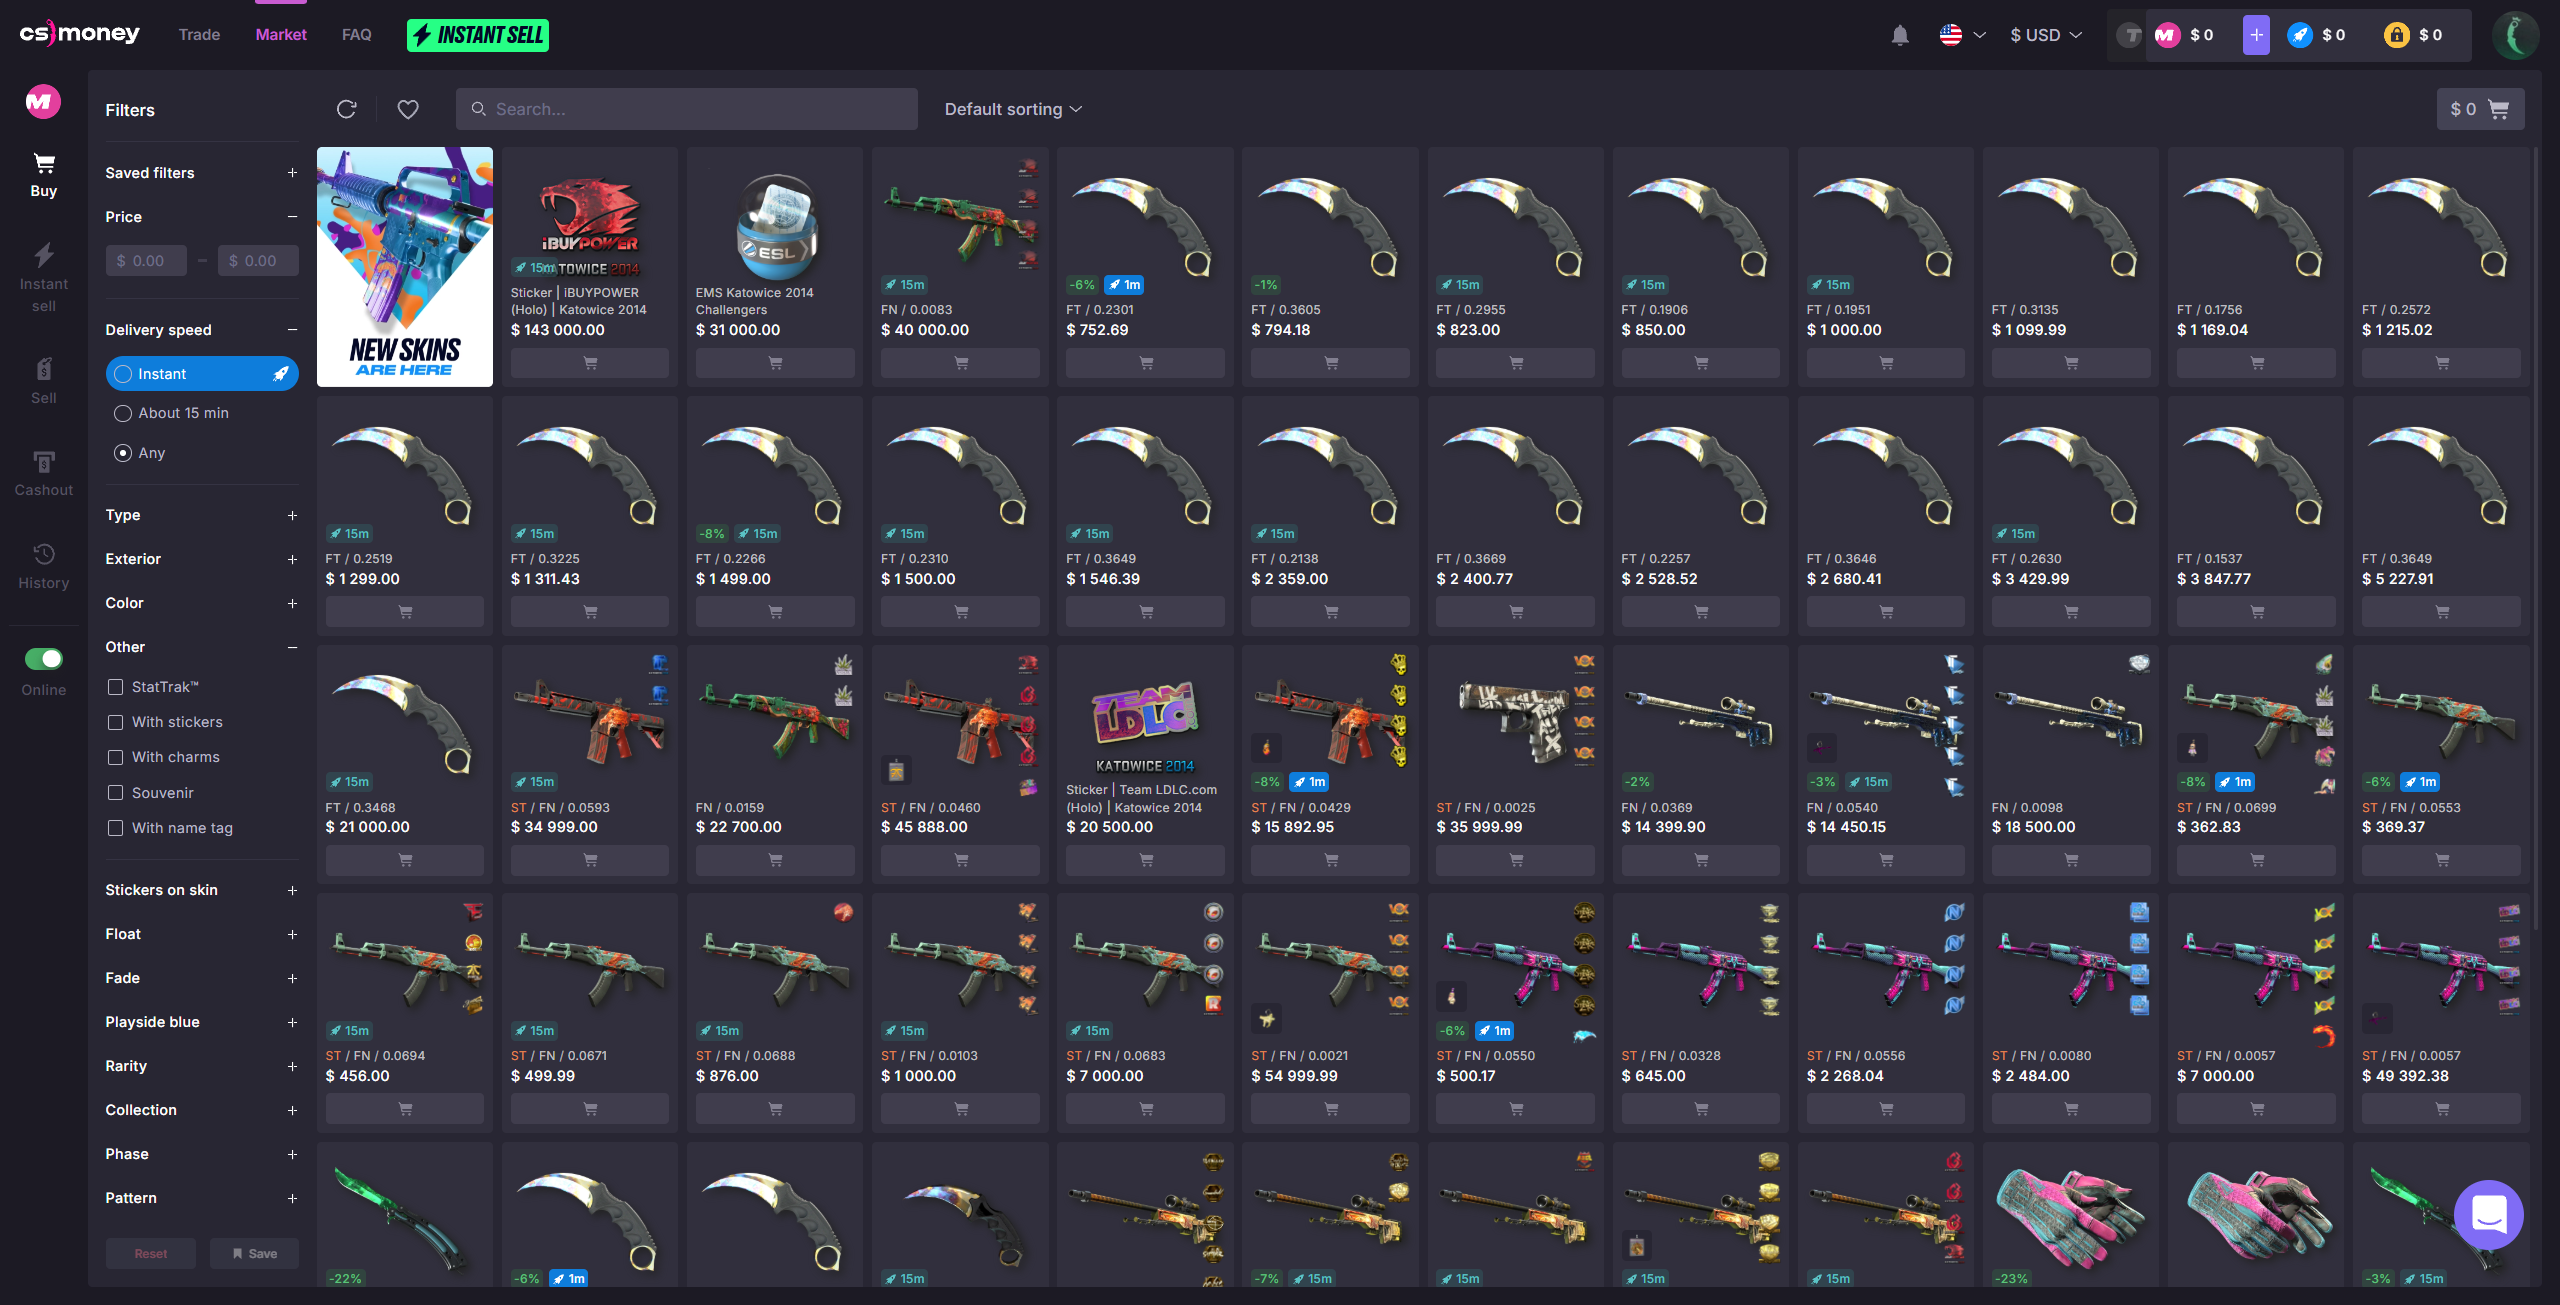Open the Market tab
Image resolution: width=2560 pixels, height=1305 pixels.
(x=281, y=35)
